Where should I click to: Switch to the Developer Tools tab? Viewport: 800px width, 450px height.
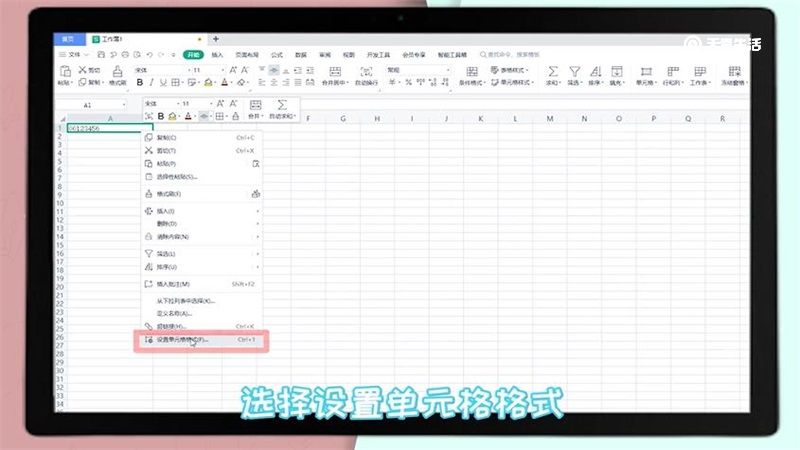(378, 55)
